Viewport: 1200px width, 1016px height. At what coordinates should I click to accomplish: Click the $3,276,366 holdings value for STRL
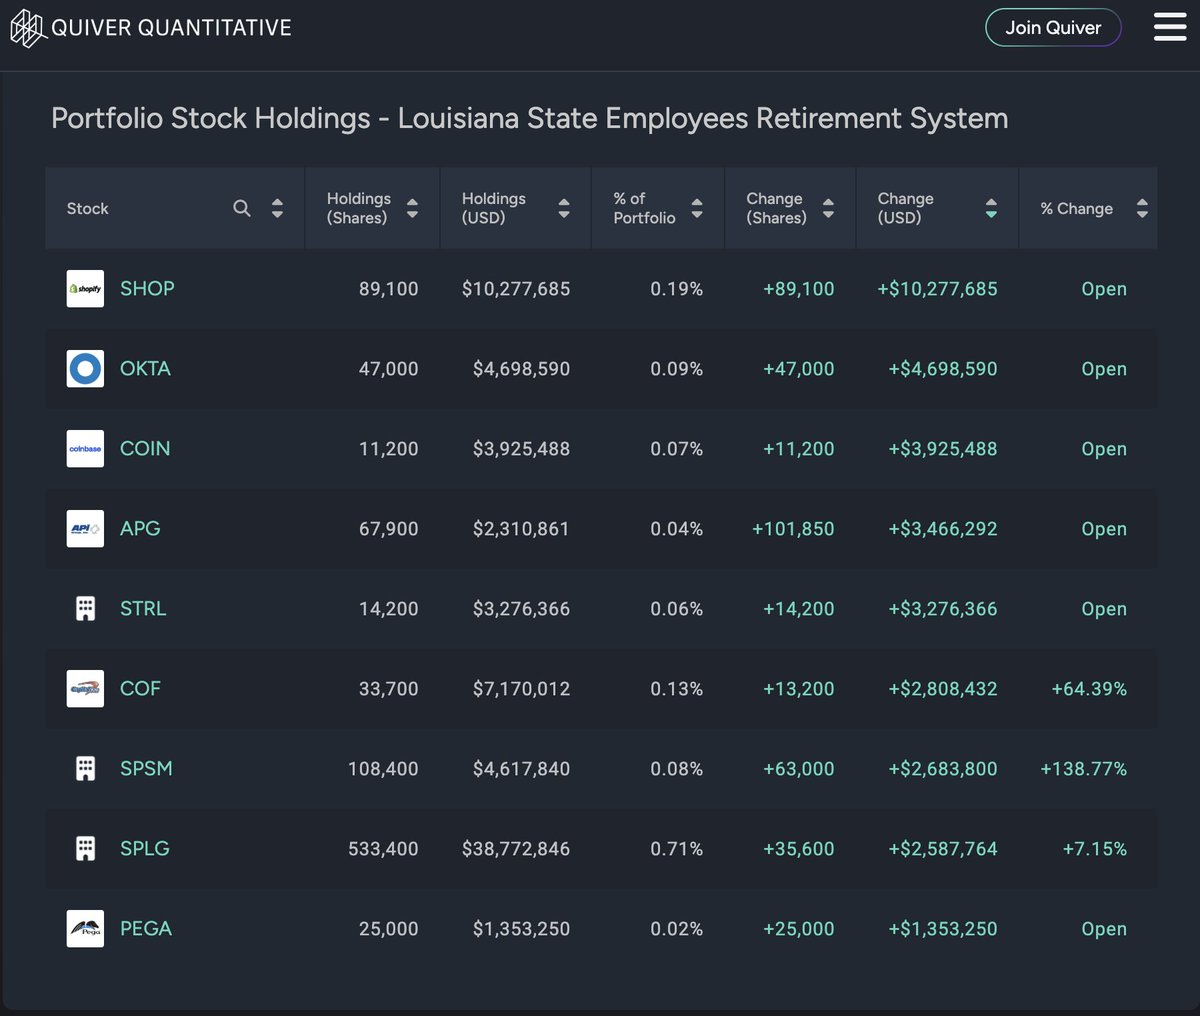pyautogui.click(x=522, y=609)
